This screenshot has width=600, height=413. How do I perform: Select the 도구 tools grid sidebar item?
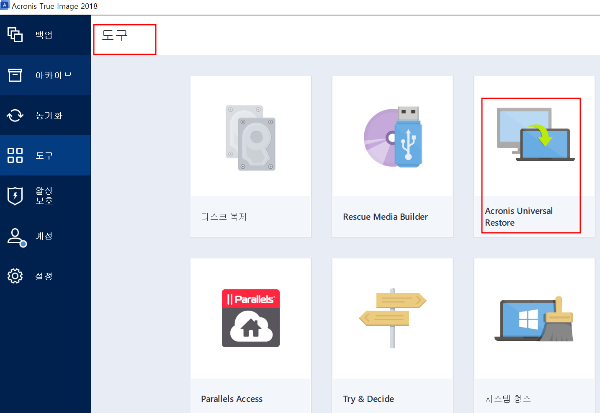pos(45,155)
